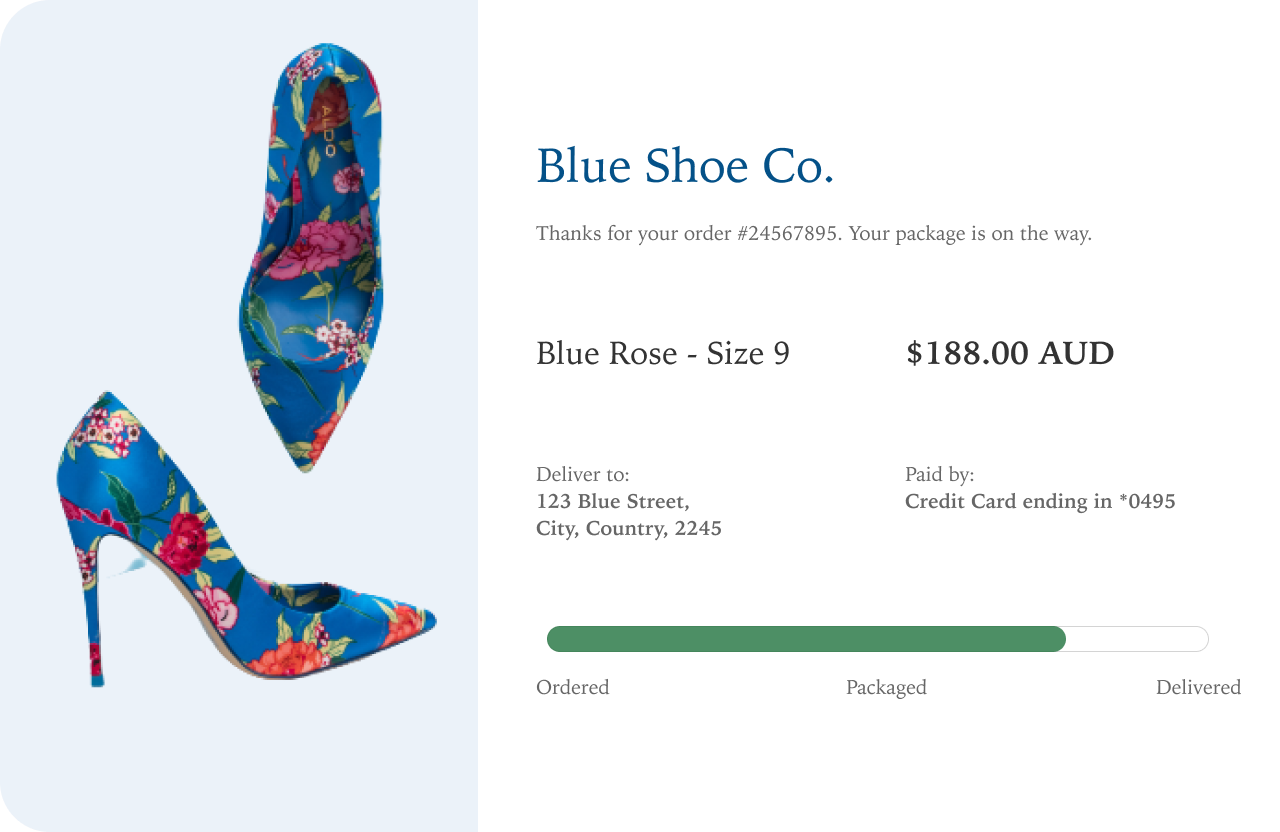The width and height of the screenshot is (1280, 832).
Task: Click the "Your package is on the way" text
Action: click(x=970, y=234)
